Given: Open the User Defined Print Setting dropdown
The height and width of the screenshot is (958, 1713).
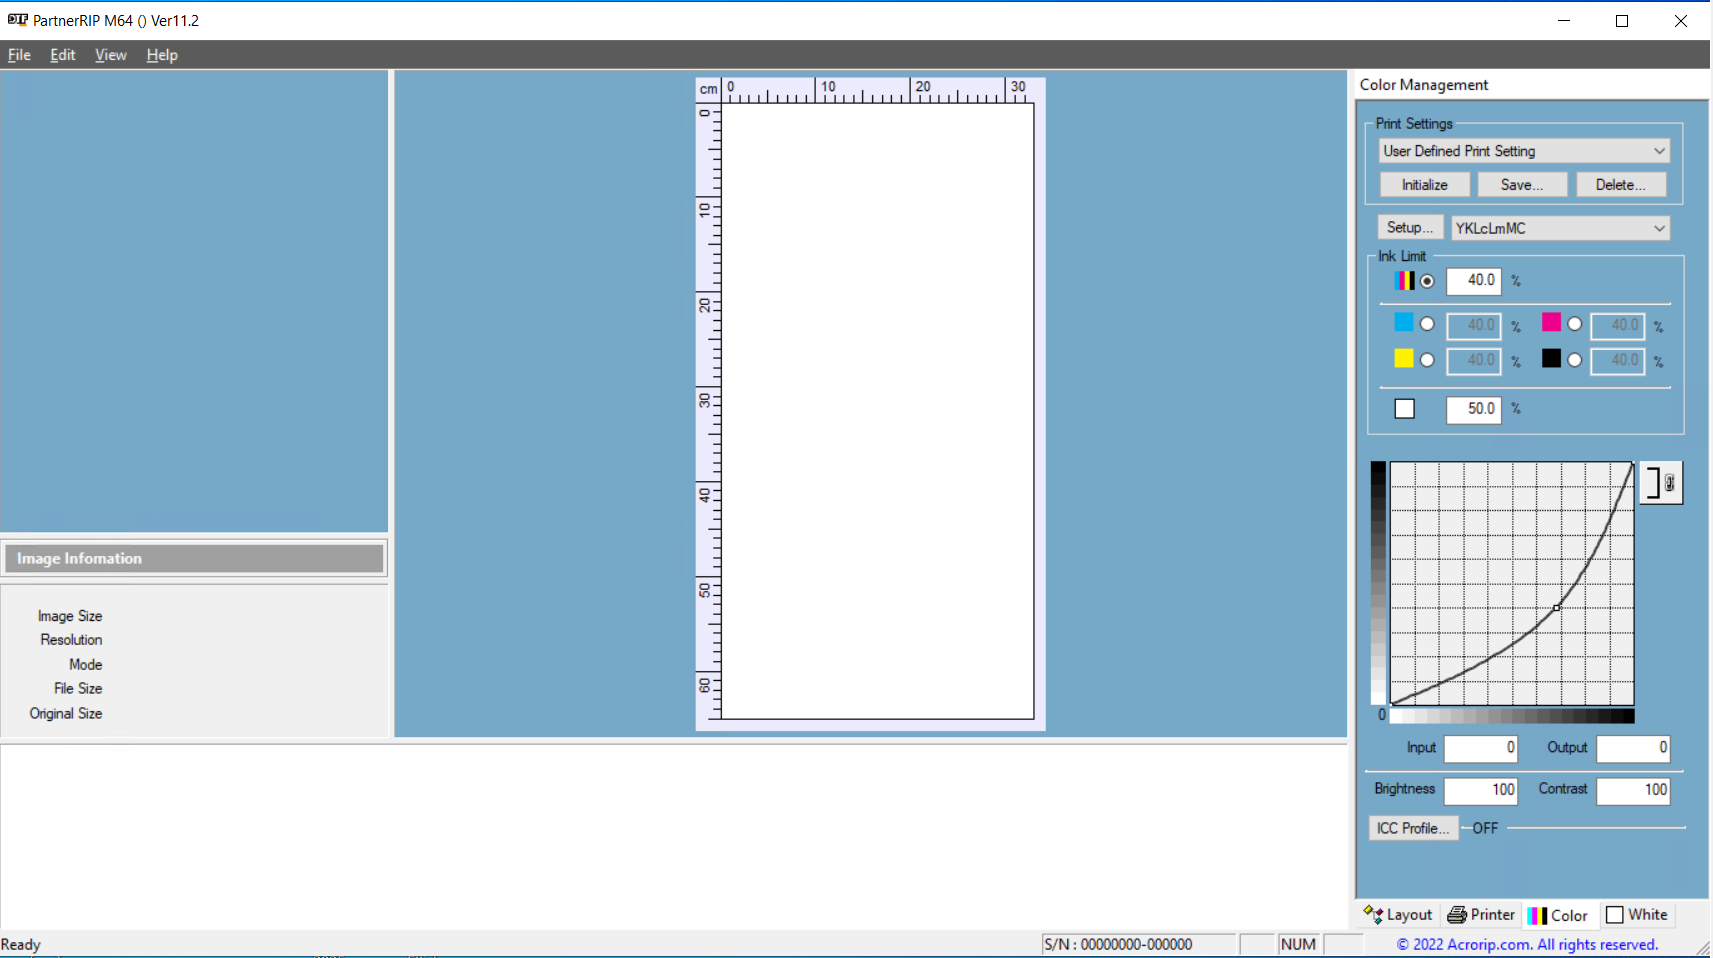Looking at the screenshot, I should pos(1524,151).
